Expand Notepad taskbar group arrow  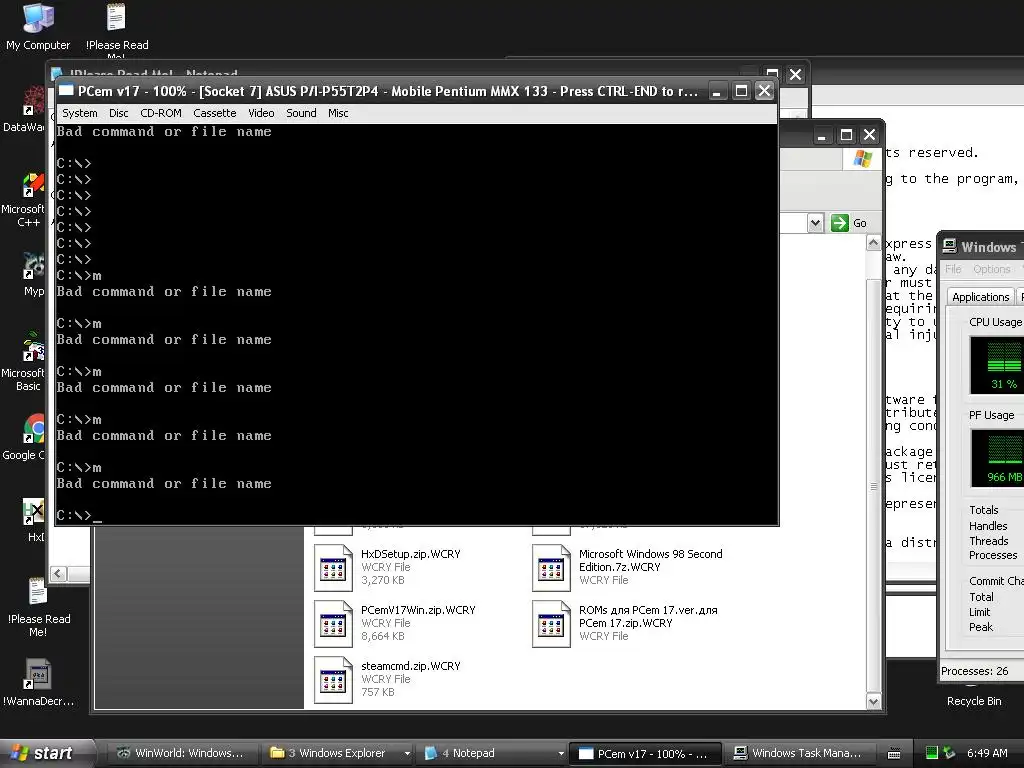pyautogui.click(x=561, y=753)
